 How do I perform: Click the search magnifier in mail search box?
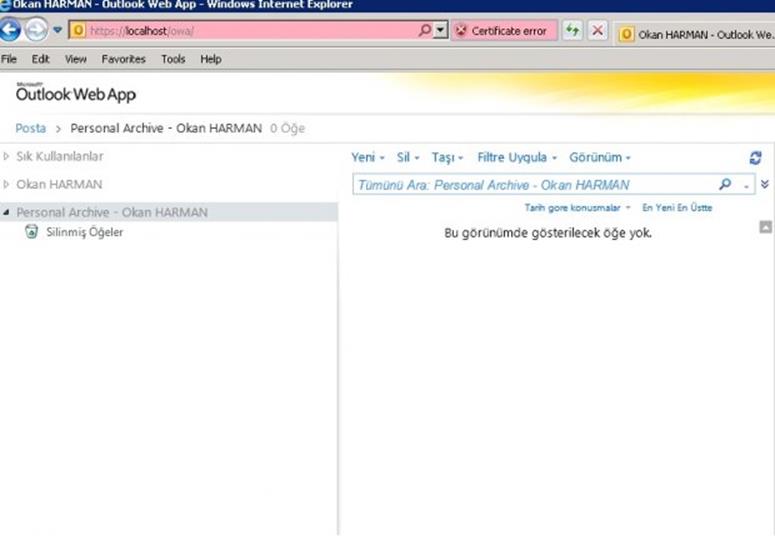[x=725, y=184]
